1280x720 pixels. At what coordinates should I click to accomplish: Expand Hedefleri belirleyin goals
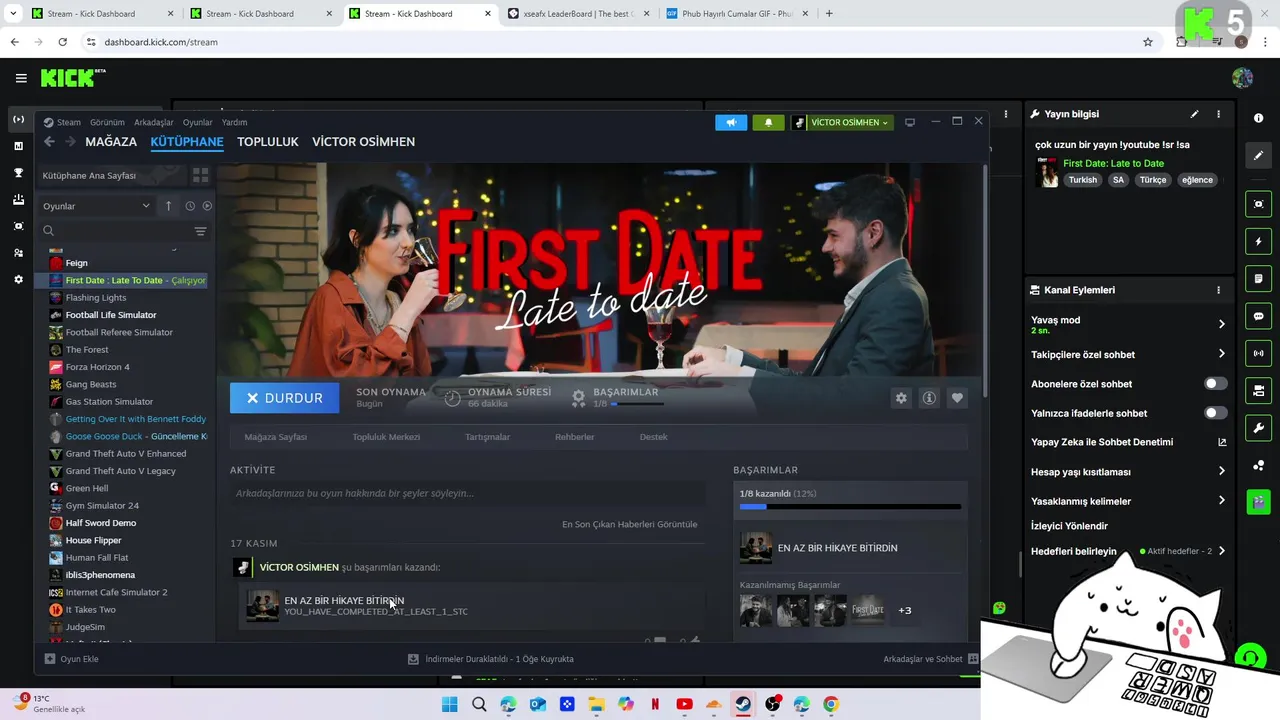click(x=1221, y=551)
